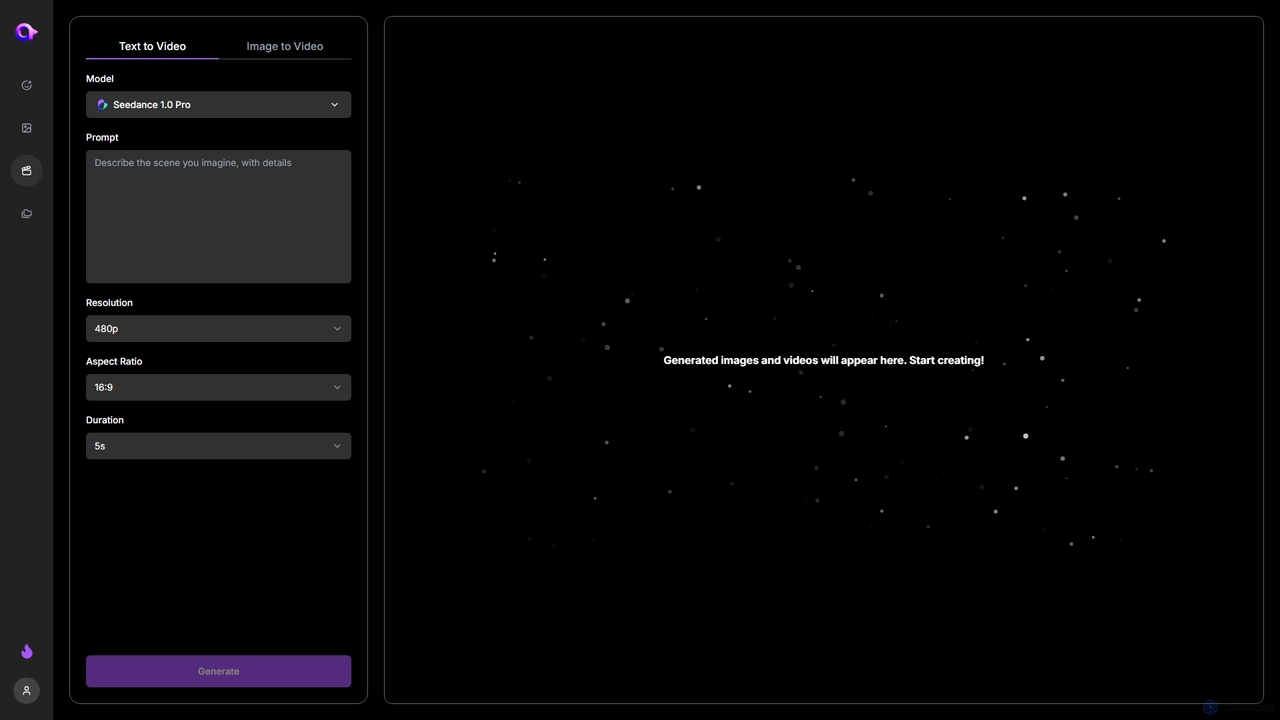
Task: Open the 480p Resolution dropdown
Action: [218, 329]
